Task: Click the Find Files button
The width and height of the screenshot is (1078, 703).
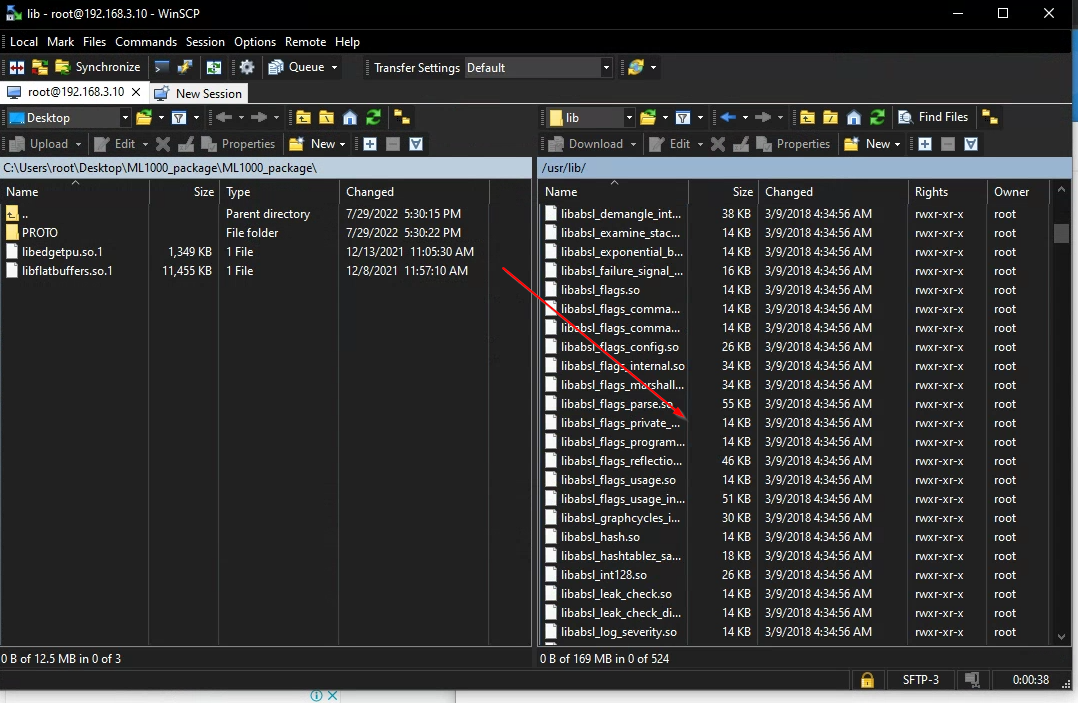Action: [x=934, y=117]
